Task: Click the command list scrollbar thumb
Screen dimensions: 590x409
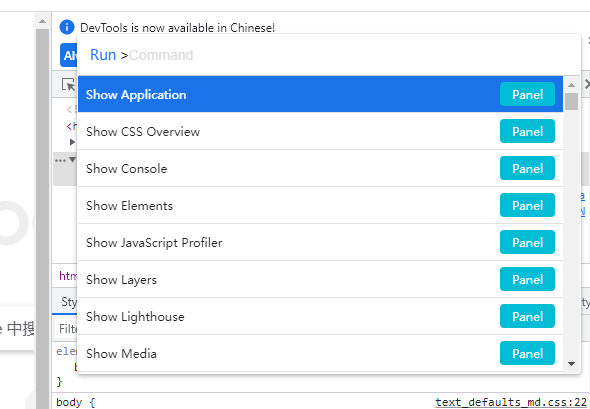Action: (571, 101)
